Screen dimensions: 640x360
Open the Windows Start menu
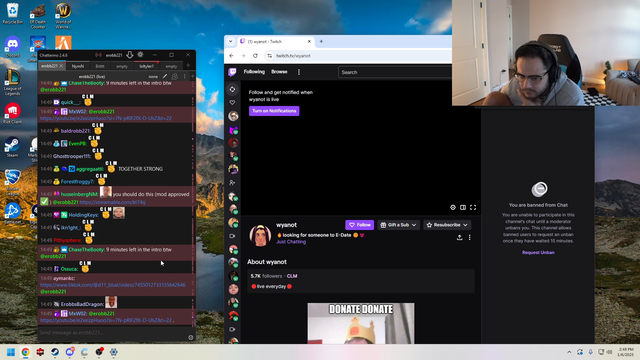coord(11,352)
